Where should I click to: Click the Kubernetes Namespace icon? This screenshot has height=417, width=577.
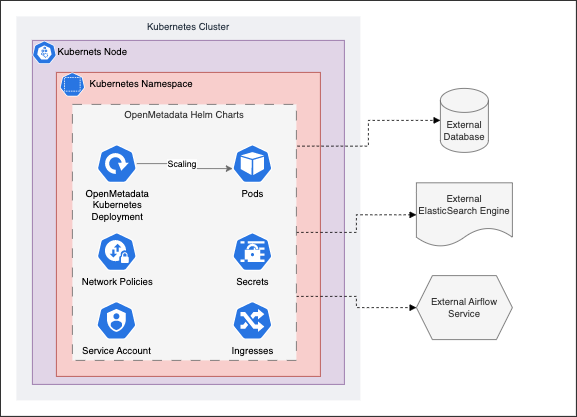pyautogui.click(x=72, y=85)
